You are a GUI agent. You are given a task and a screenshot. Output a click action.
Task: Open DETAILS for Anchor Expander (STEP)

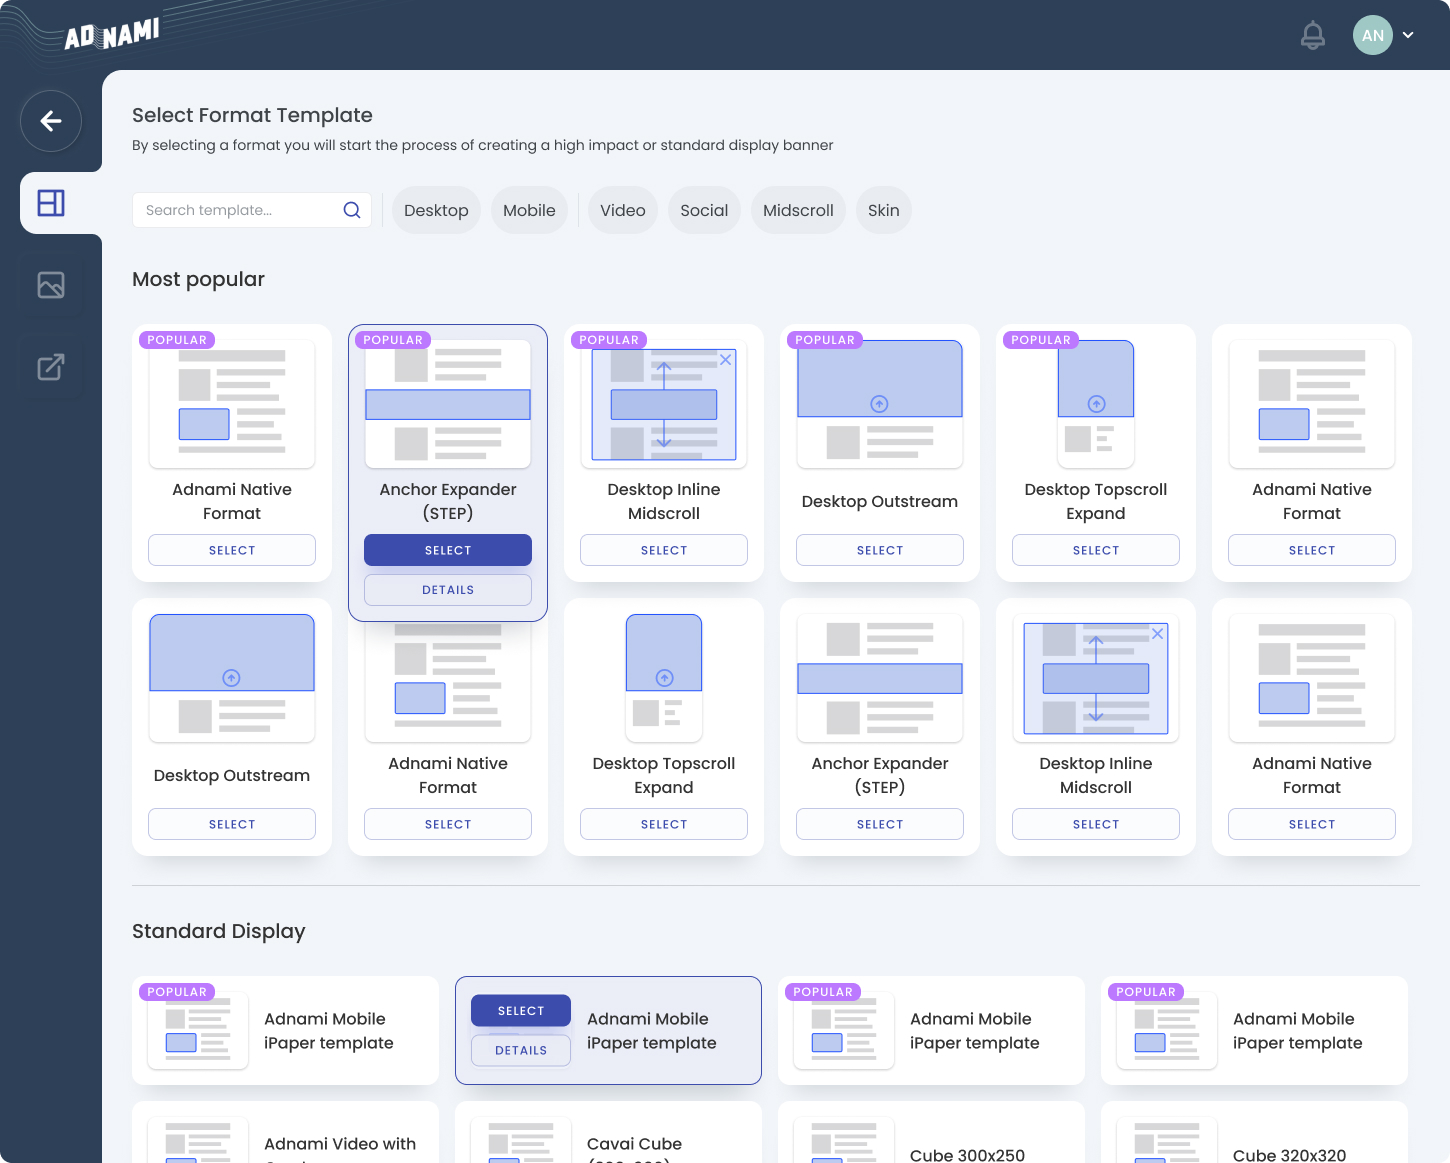click(448, 590)
